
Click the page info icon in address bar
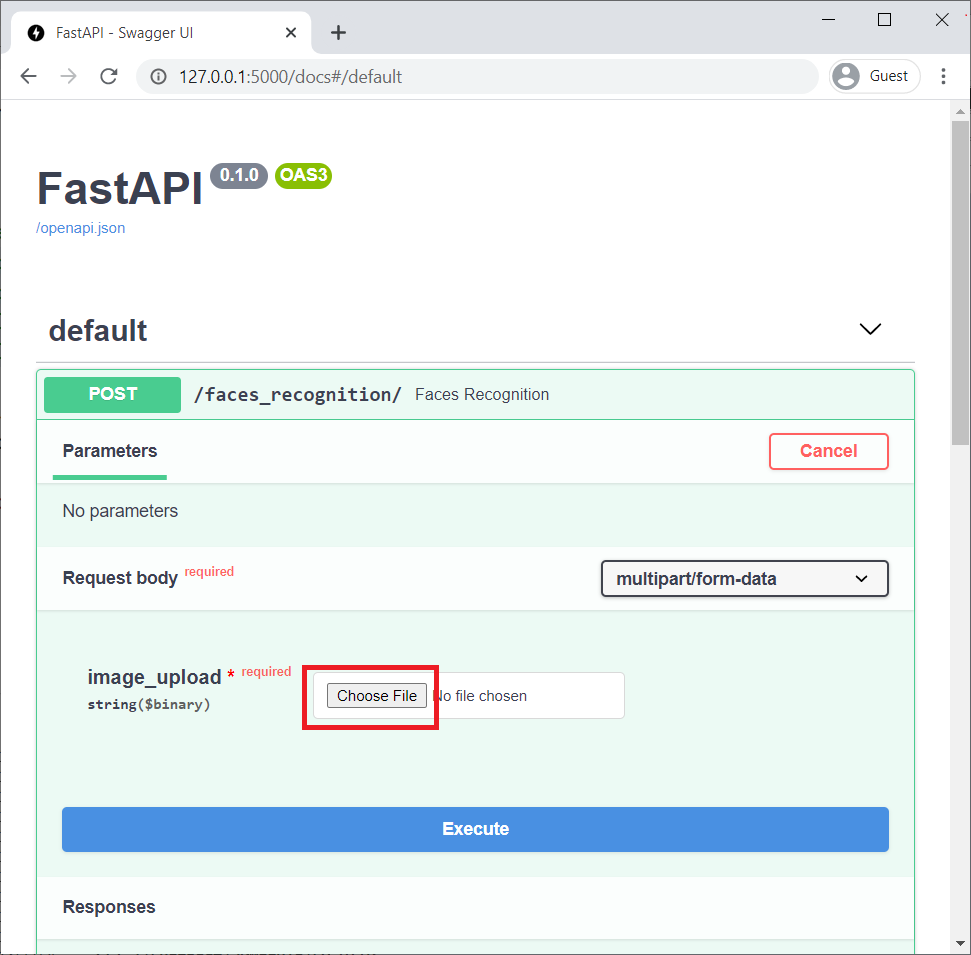pos(160,76)
